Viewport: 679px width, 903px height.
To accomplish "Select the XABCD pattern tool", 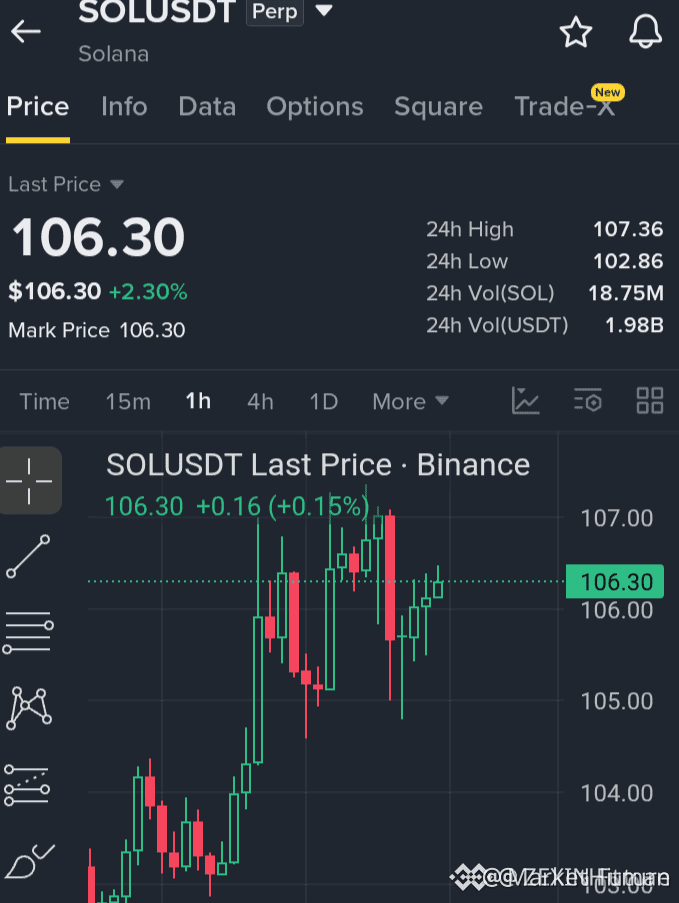I will [x=29, y=708].
